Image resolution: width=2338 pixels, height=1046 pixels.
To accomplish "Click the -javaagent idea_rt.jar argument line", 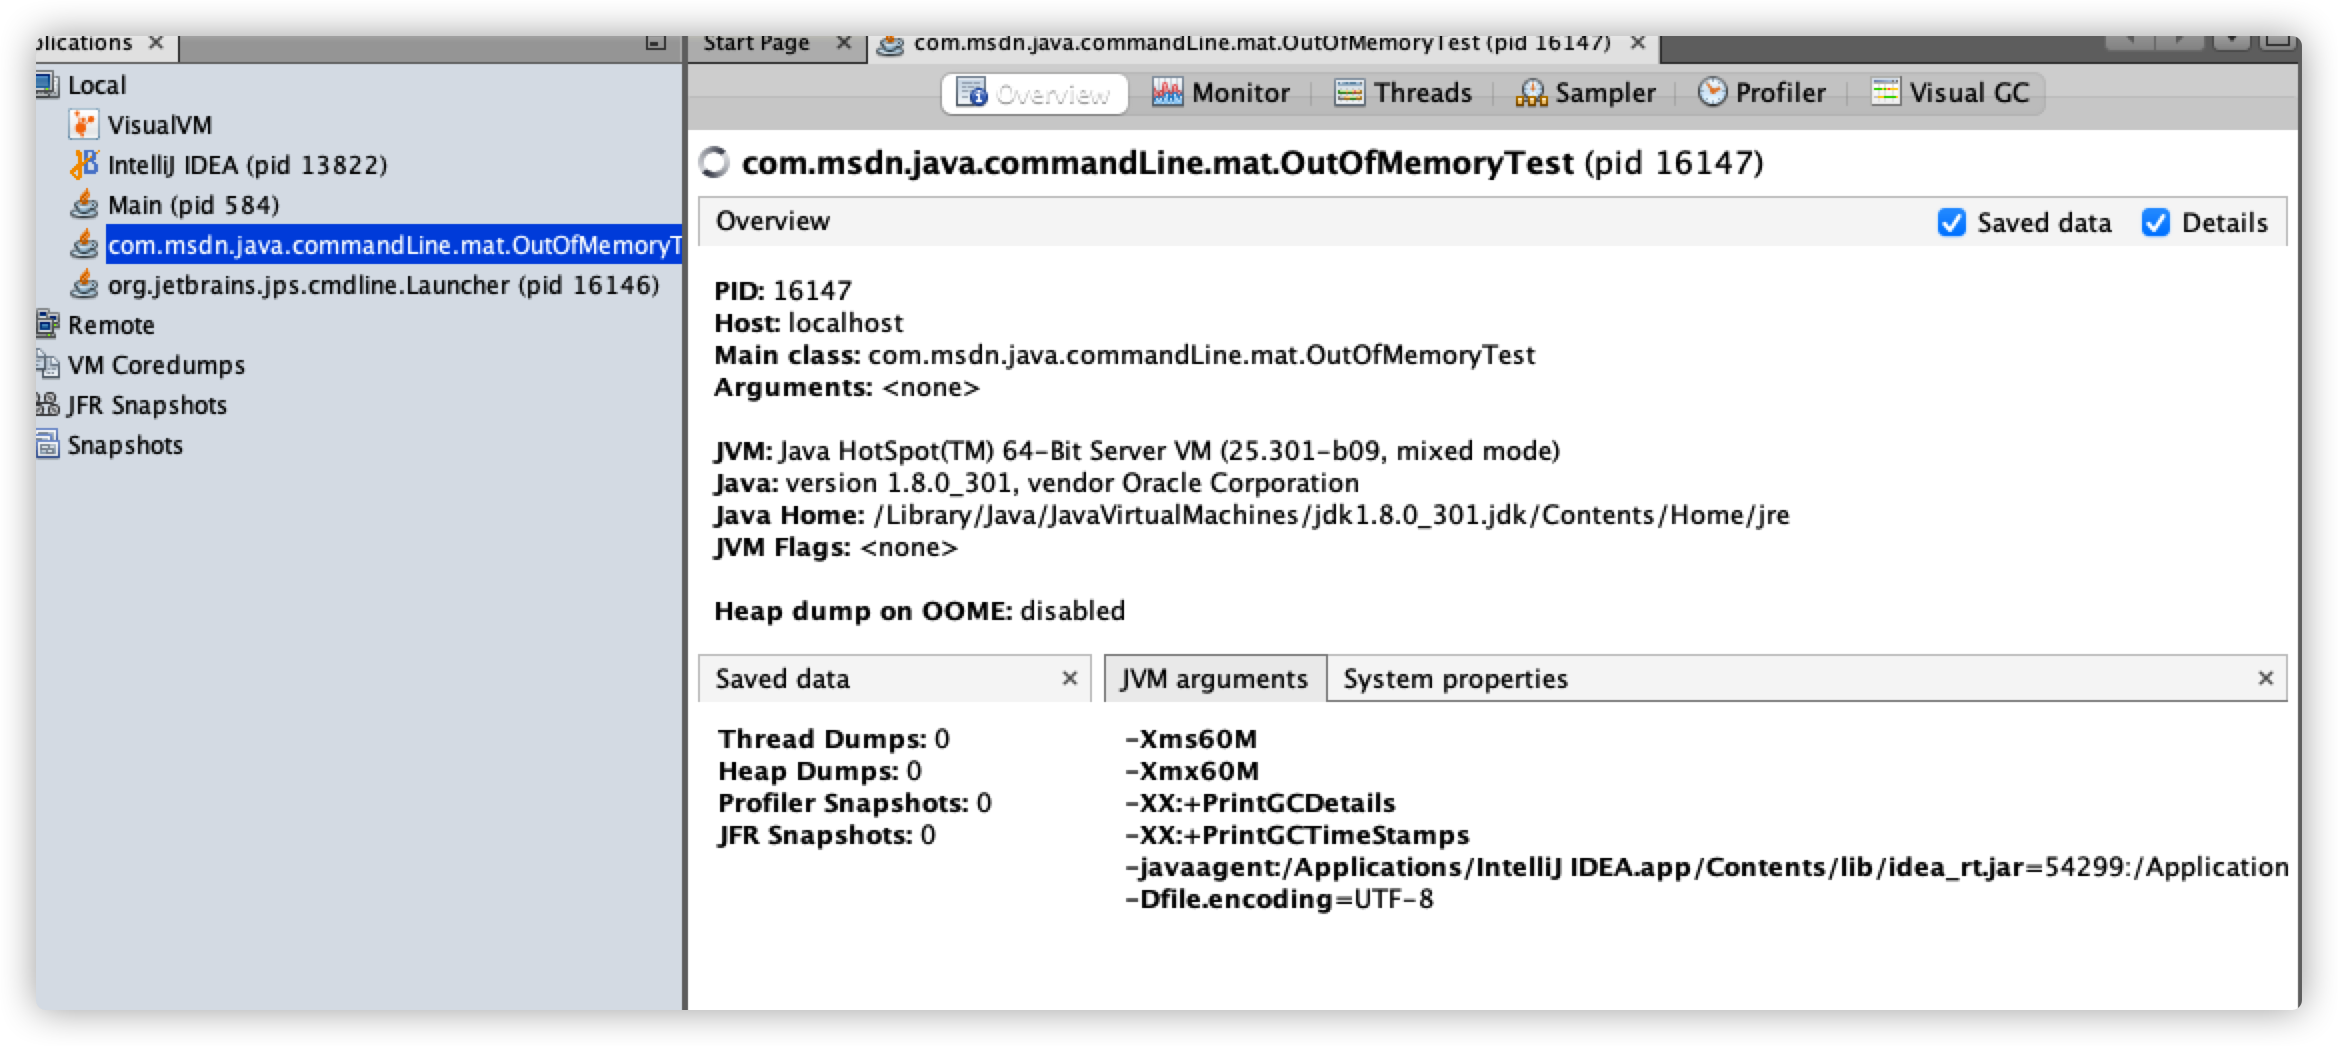I will 1706,867.
